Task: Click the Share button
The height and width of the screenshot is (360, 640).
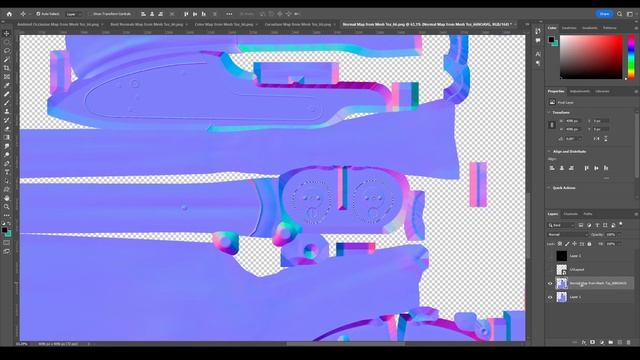Action: coord(604,14)
